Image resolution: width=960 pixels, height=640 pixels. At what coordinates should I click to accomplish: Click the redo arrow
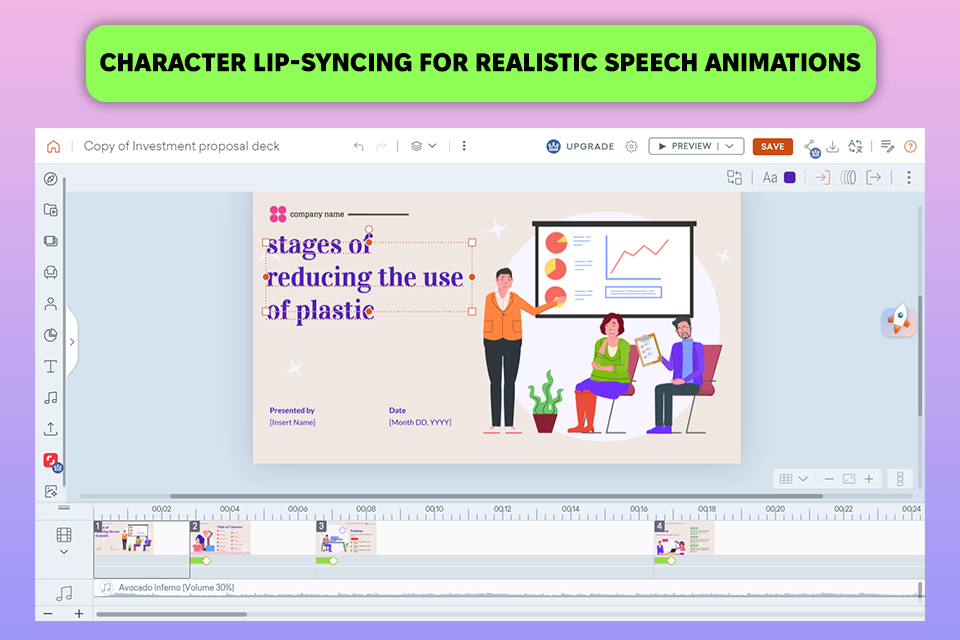(x=381, y=146)
